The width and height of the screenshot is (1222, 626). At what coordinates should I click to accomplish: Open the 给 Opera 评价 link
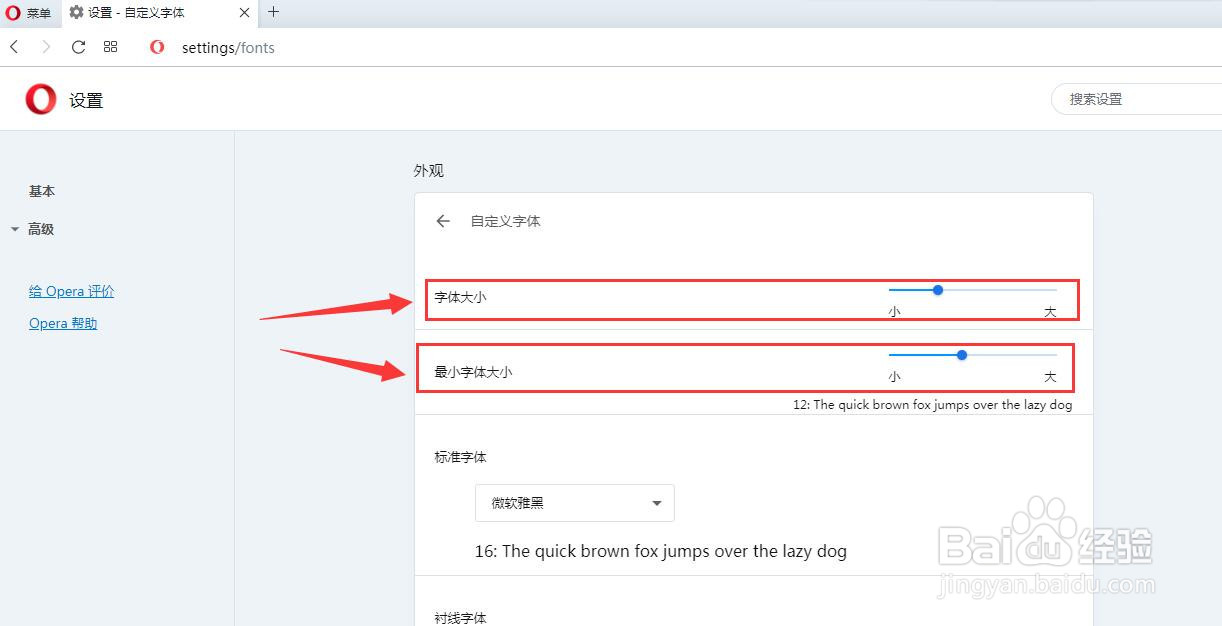click(72, 291)
